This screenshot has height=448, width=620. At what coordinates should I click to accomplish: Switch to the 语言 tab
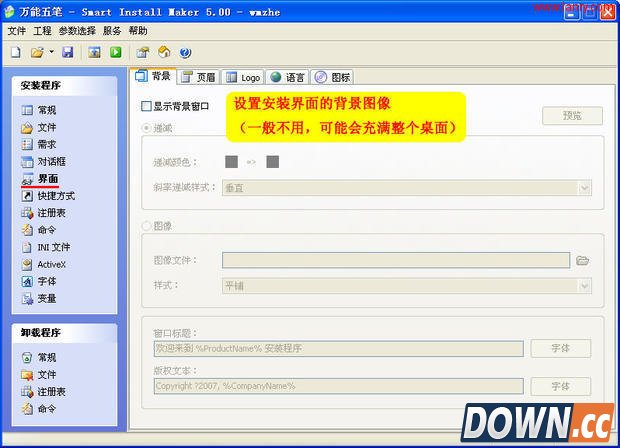288,77
